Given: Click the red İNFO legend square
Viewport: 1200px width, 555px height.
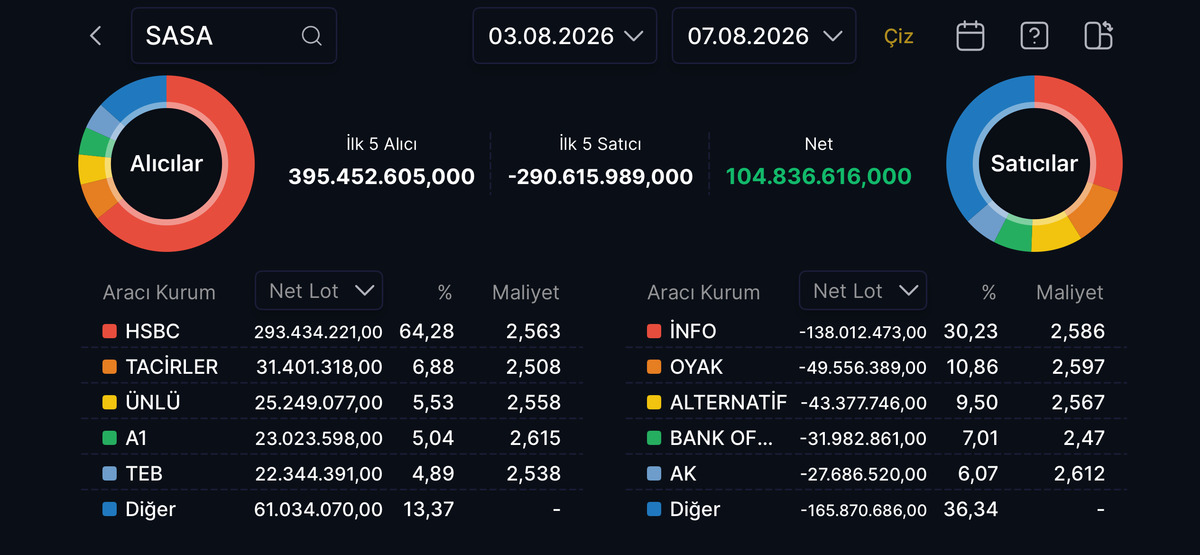Looking at the screenshot, I should (x=654, y=331).
